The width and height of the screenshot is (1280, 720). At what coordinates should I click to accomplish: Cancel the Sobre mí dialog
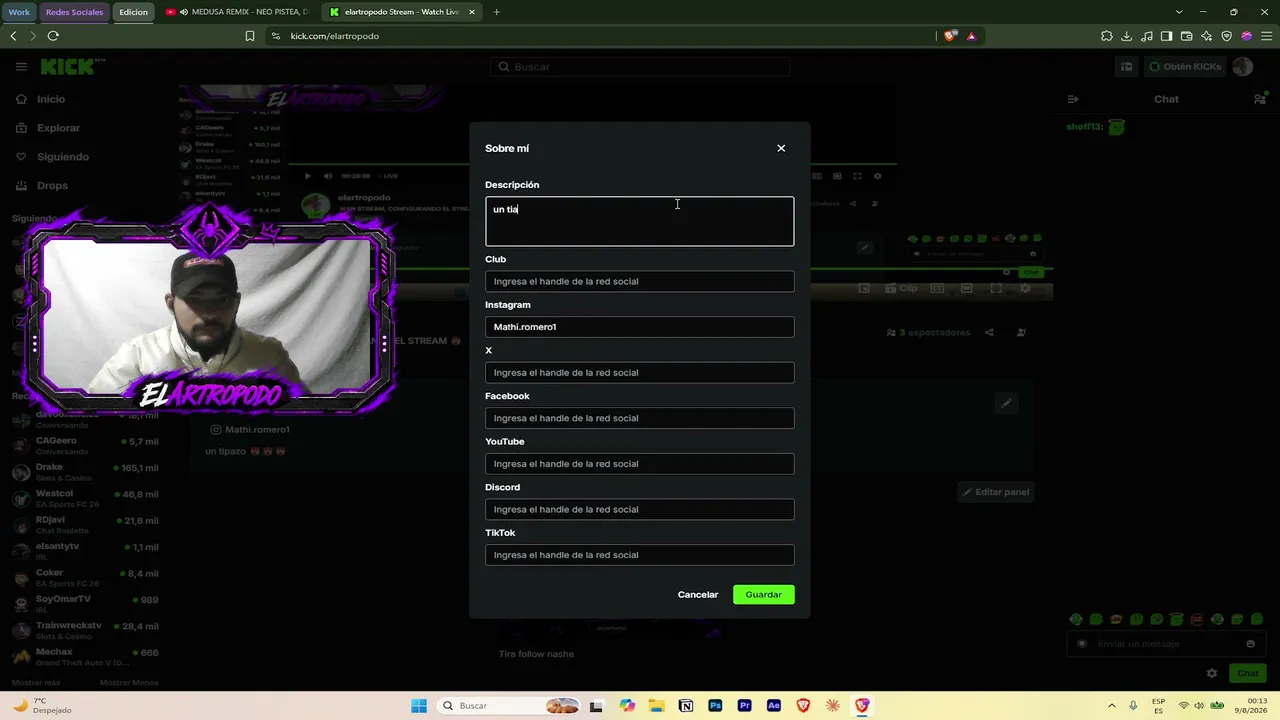pos(698,594)
